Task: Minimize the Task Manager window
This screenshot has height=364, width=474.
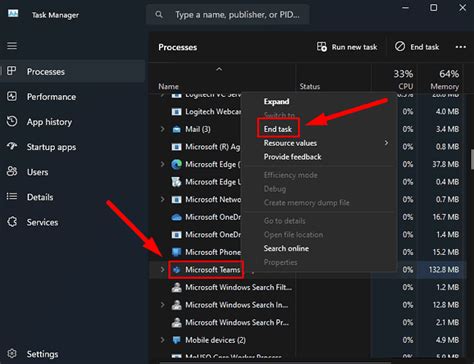Action: point(405,7)
